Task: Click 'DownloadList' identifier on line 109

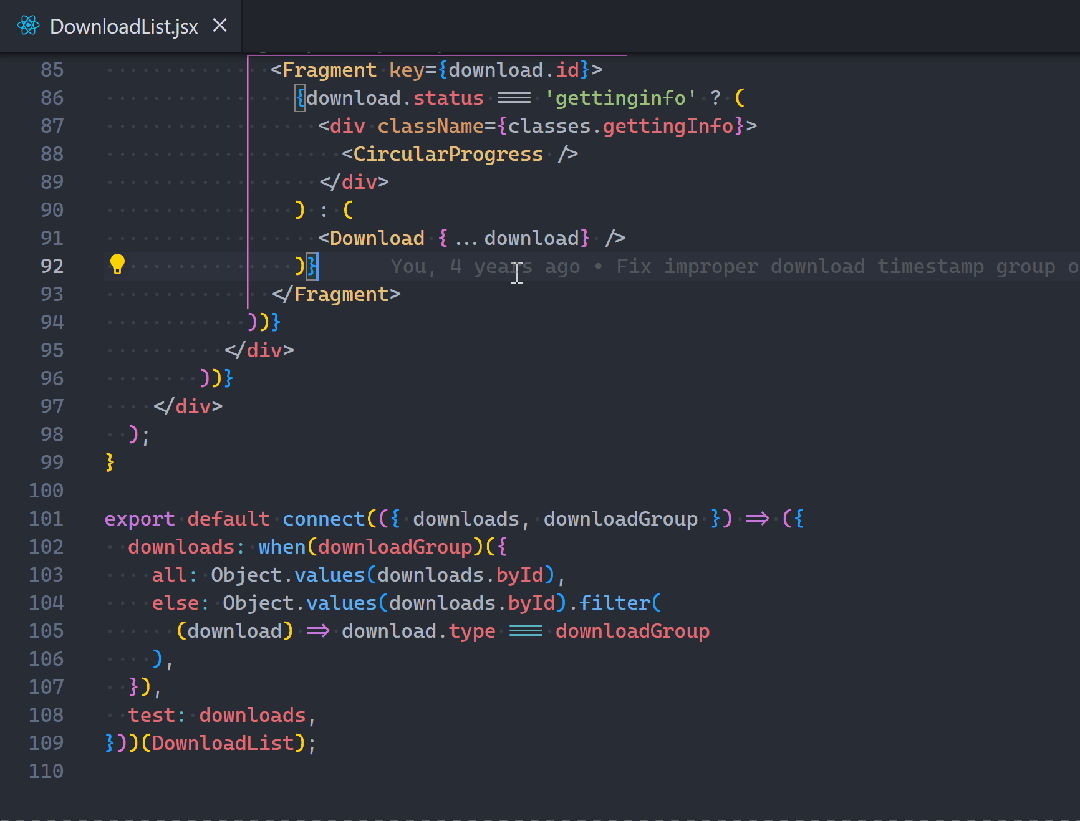Action: [x=223, y=743]
